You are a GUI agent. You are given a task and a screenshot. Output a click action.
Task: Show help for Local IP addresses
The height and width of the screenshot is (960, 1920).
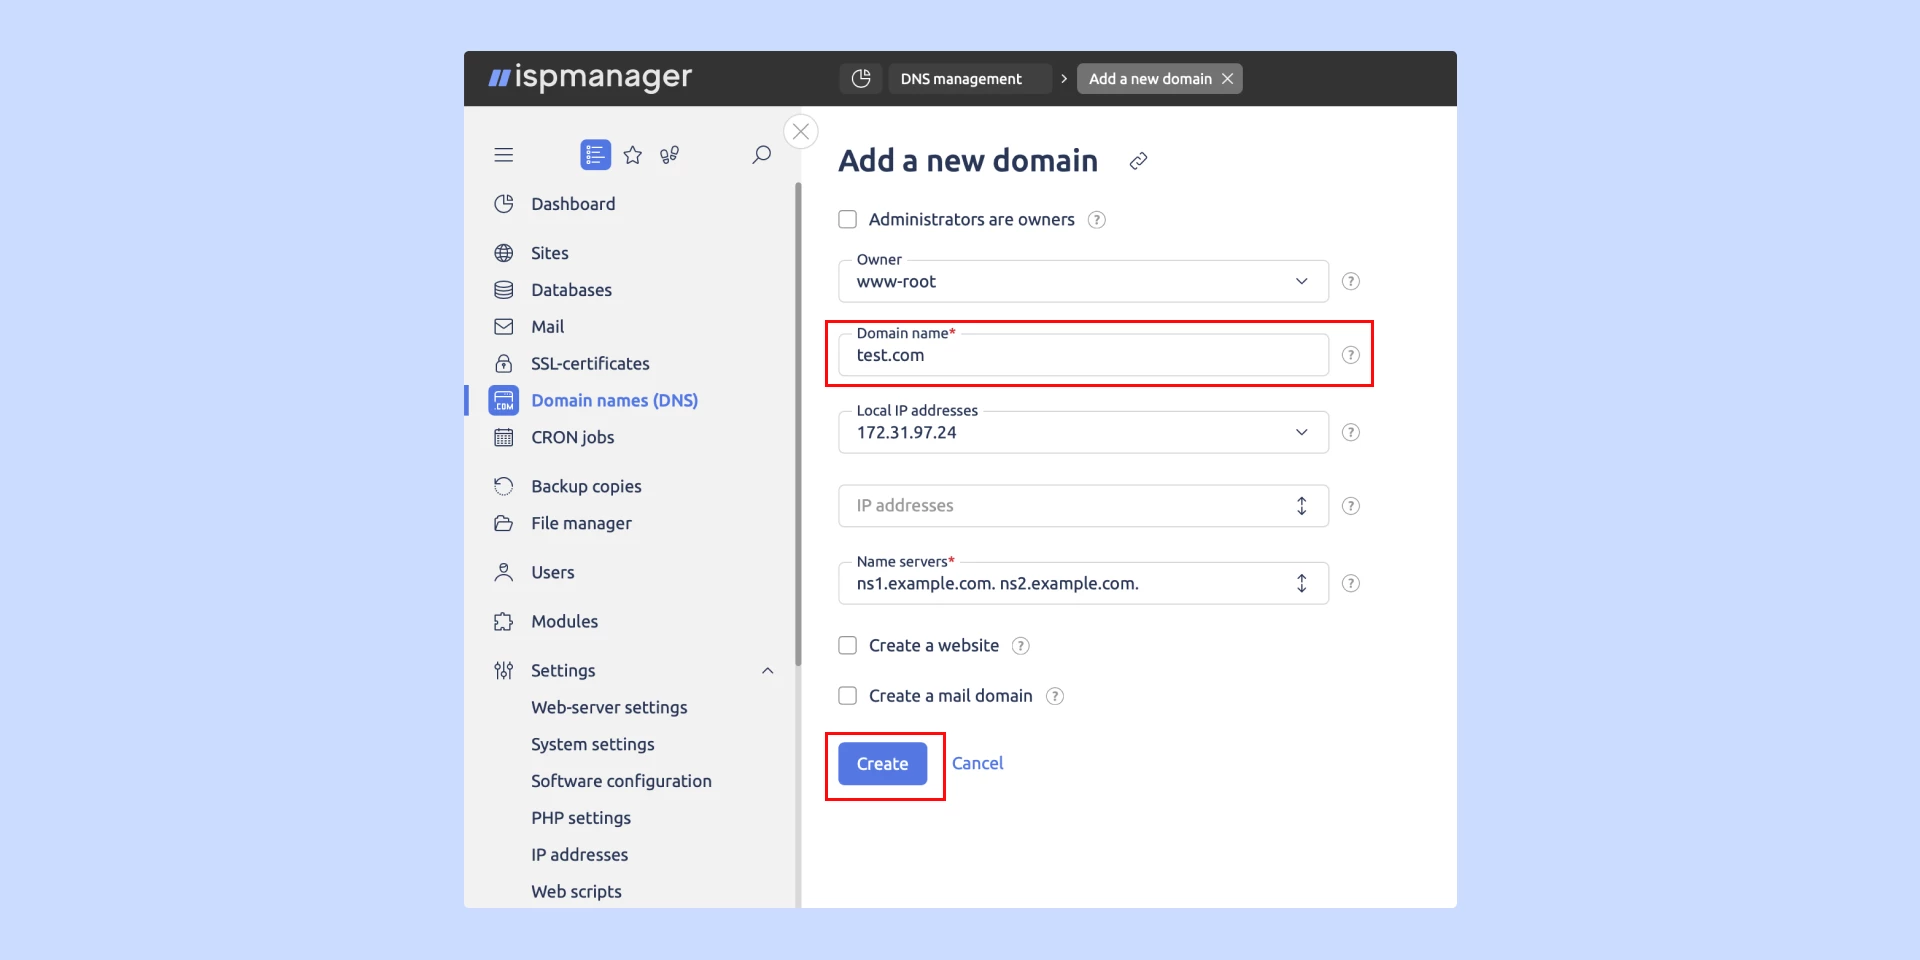point(1350,432)
